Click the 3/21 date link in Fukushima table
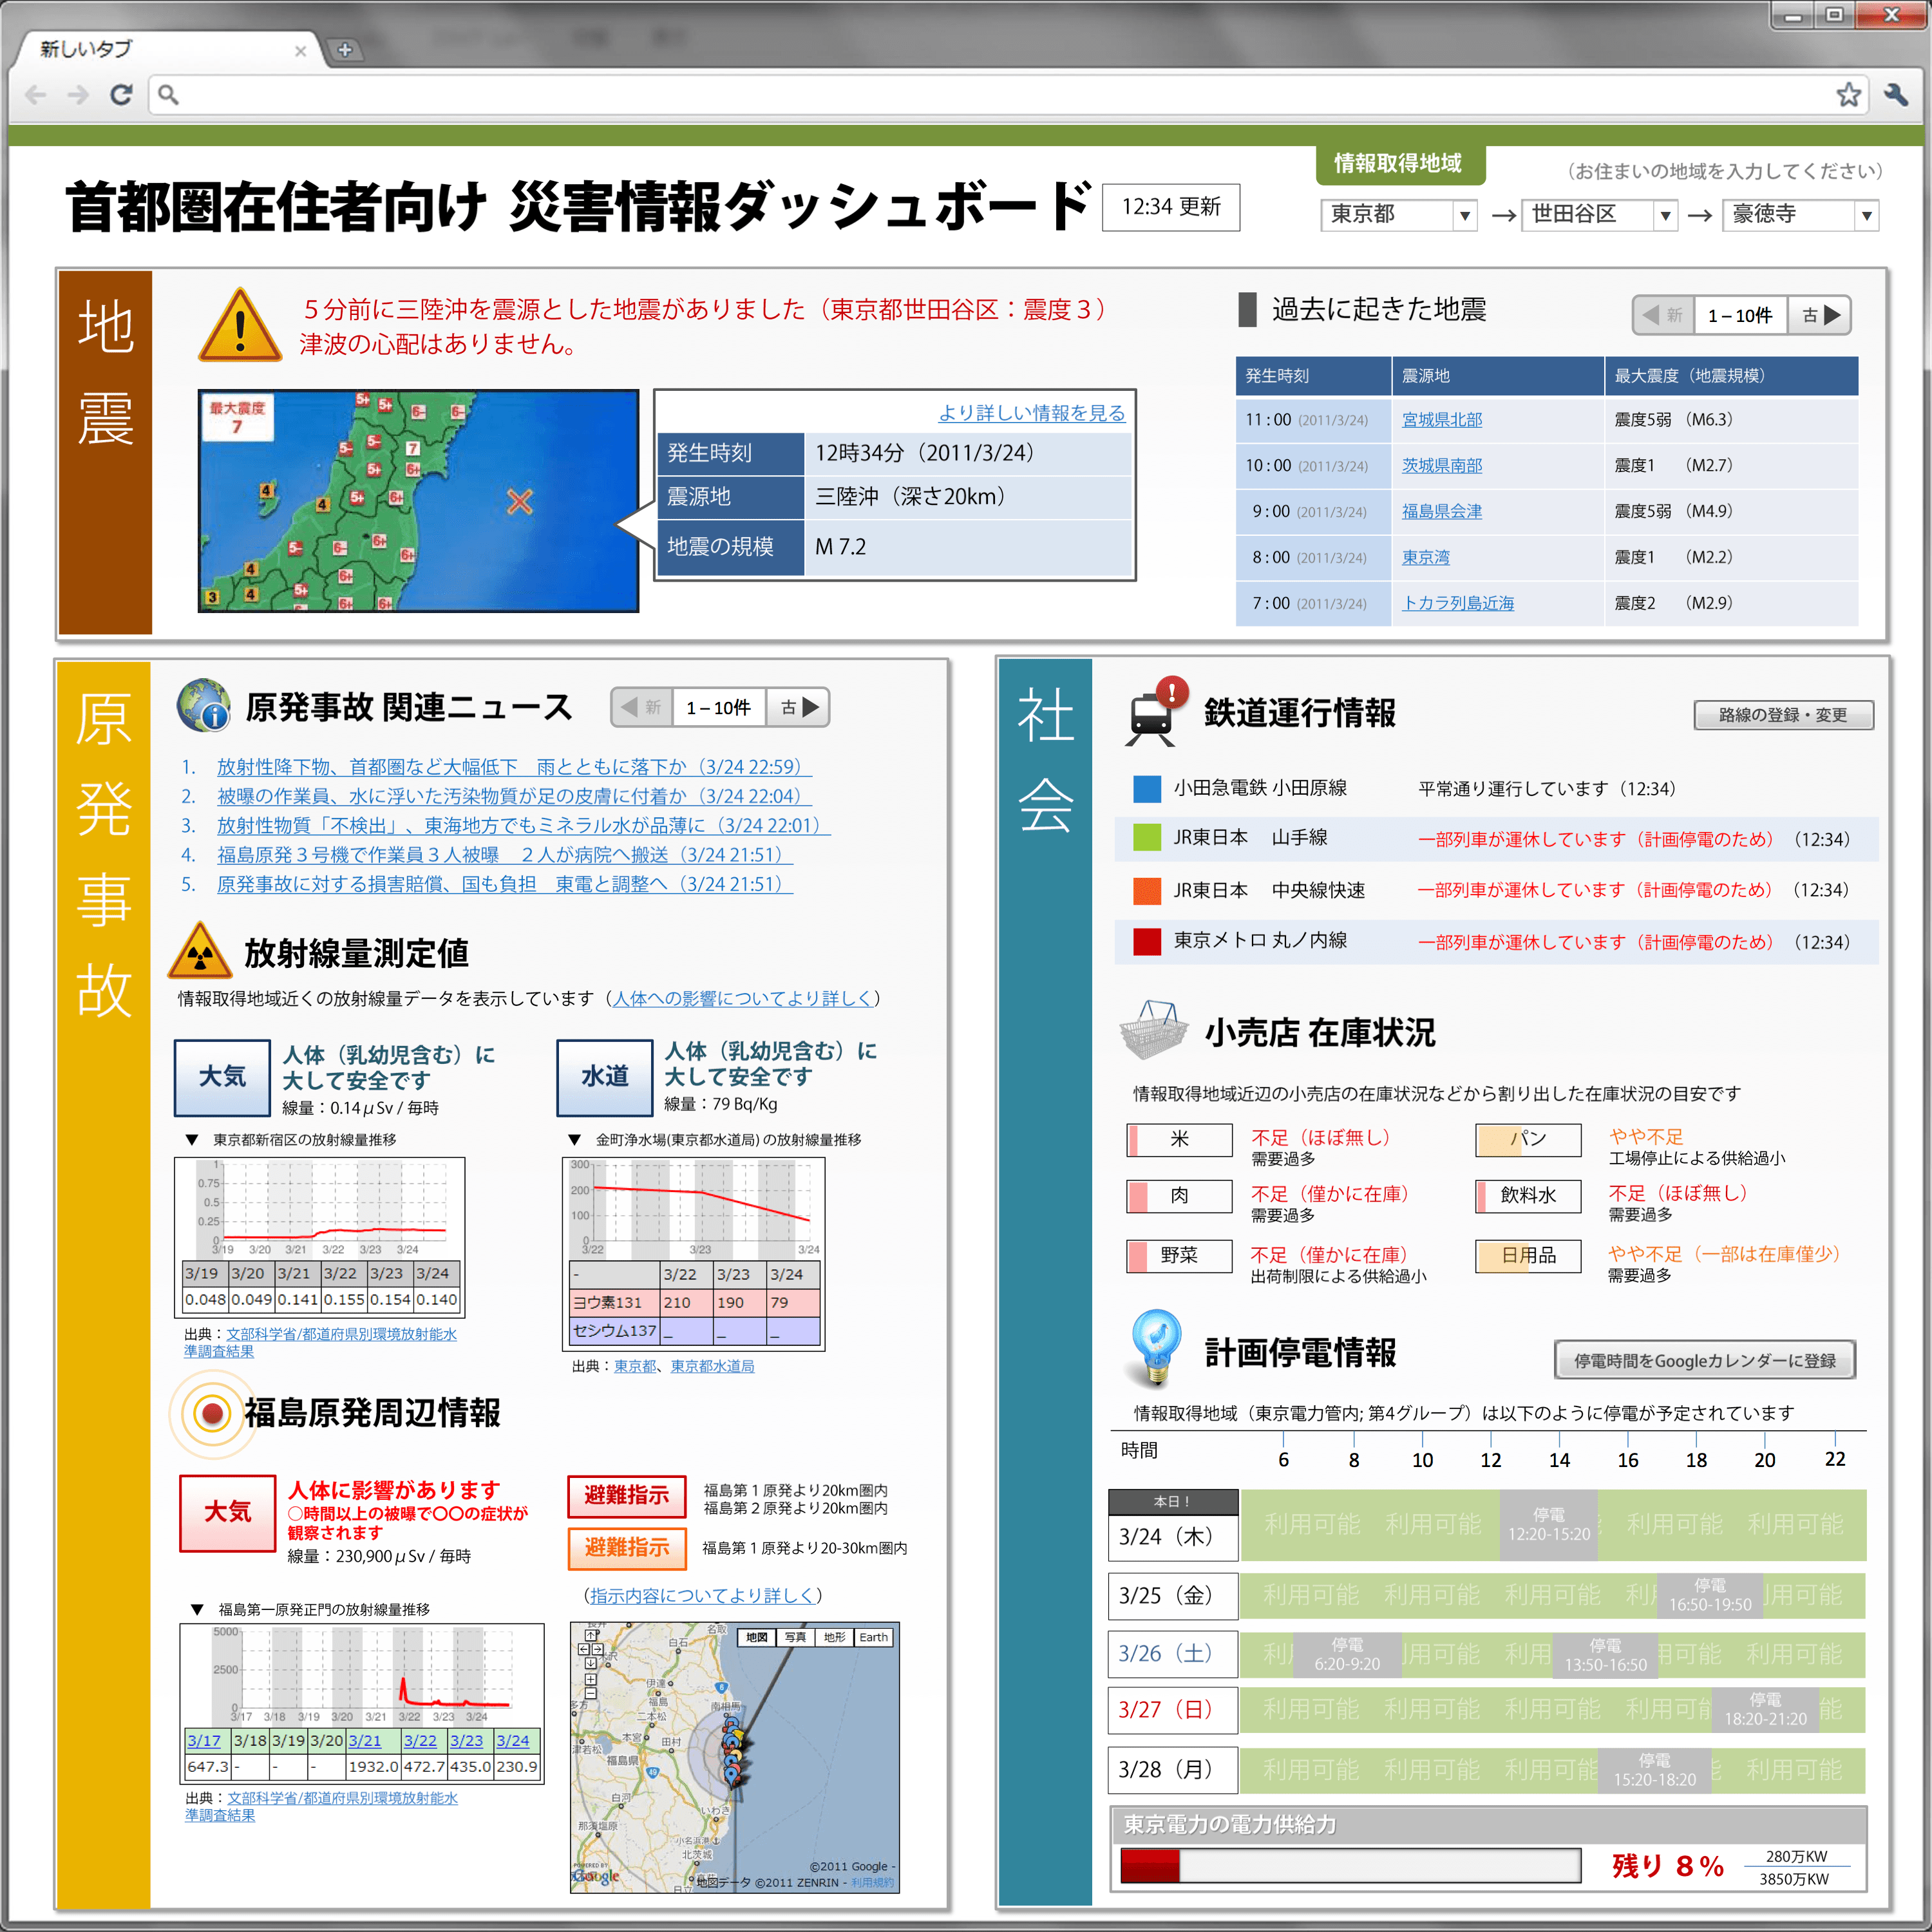Screen dimensions: 1932x1932 365,1741
